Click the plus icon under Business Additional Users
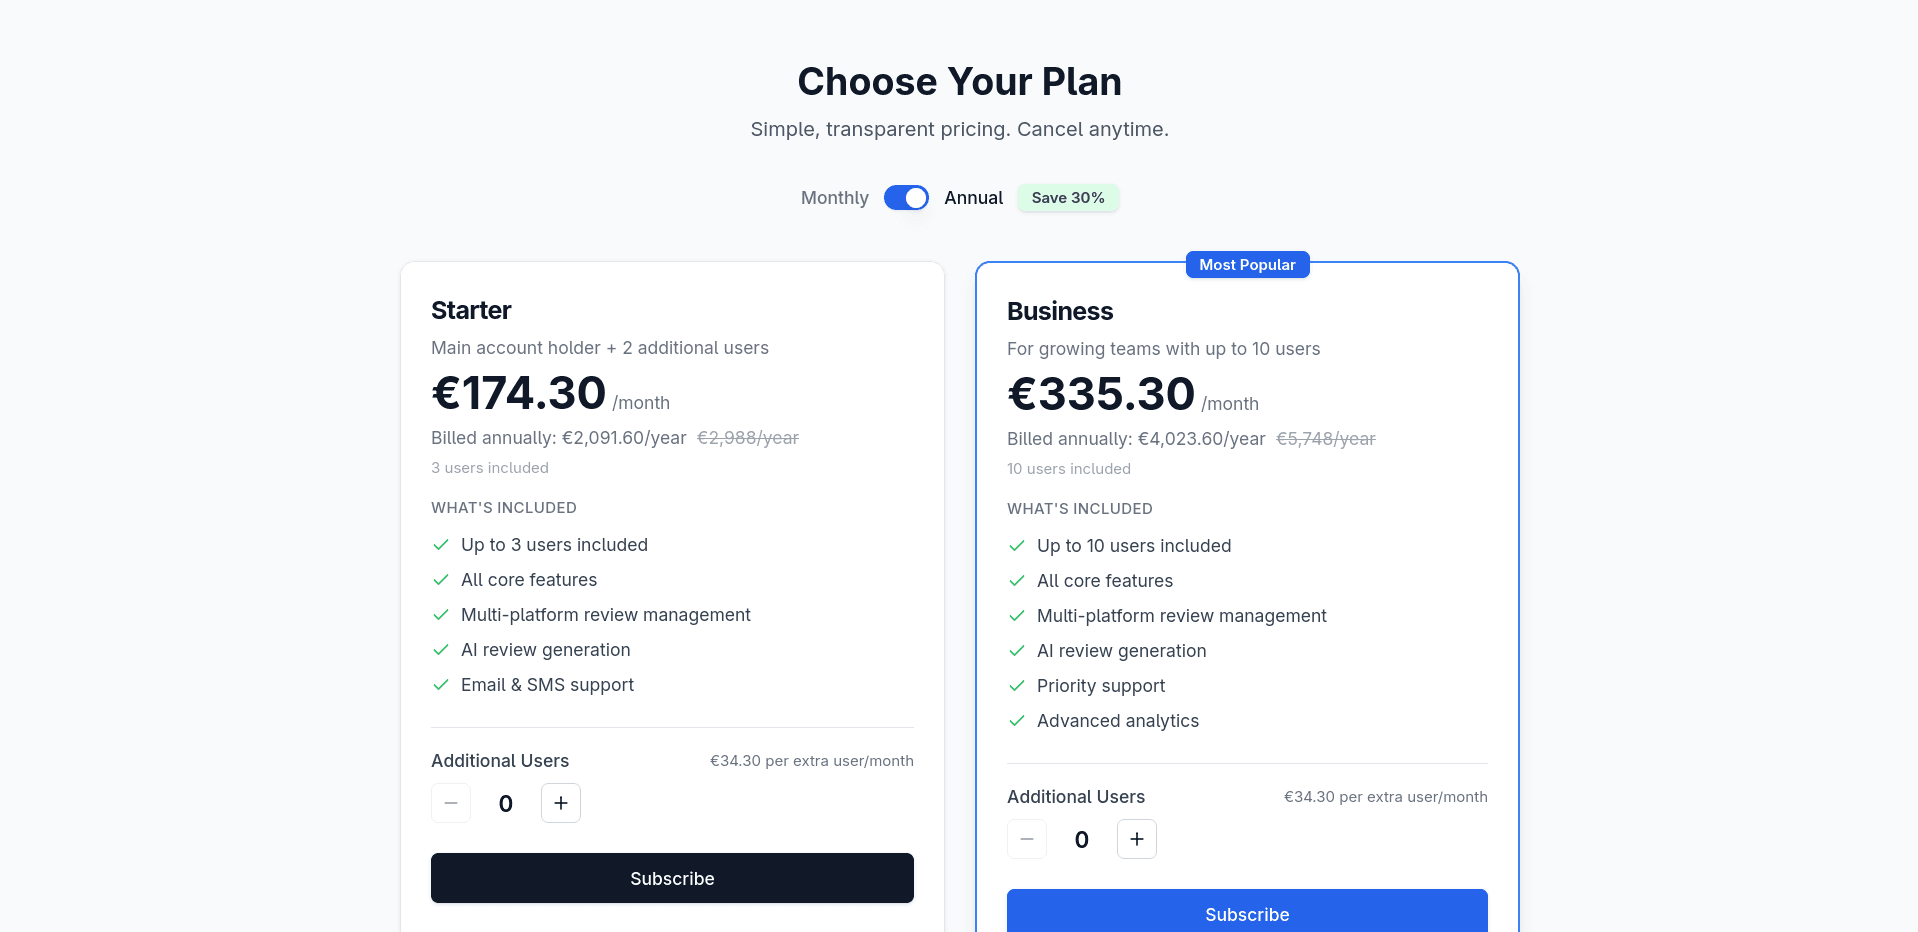Viewport: 1918px width, 932px height. [1136, 839]
